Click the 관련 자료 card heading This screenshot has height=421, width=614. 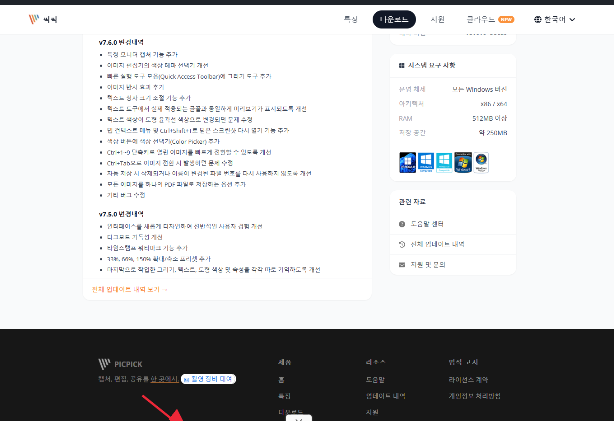(412, 202)
